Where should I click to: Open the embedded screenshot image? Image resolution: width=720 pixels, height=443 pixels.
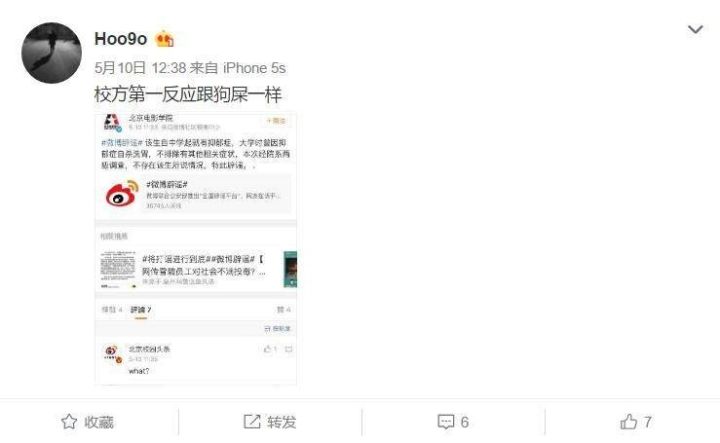pos(196,248)
